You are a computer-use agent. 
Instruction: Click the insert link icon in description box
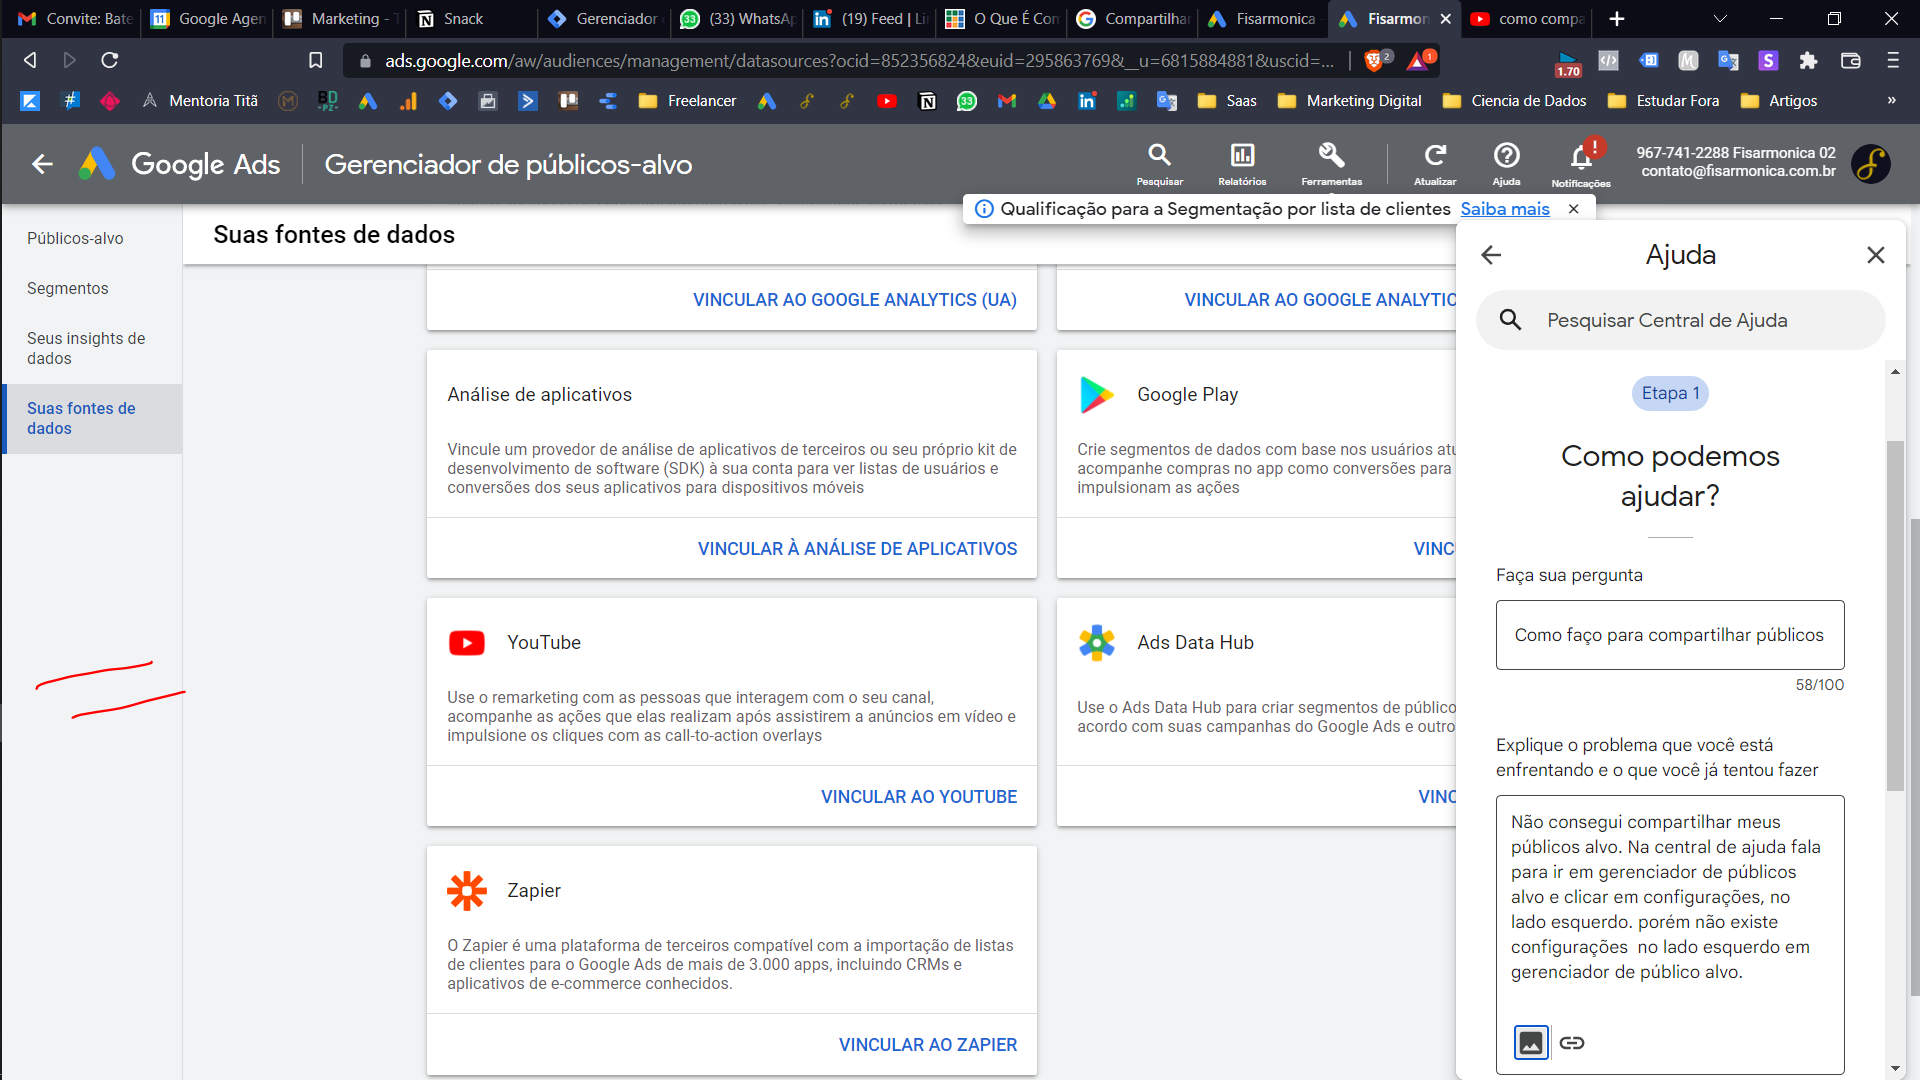point(1572,1043)
